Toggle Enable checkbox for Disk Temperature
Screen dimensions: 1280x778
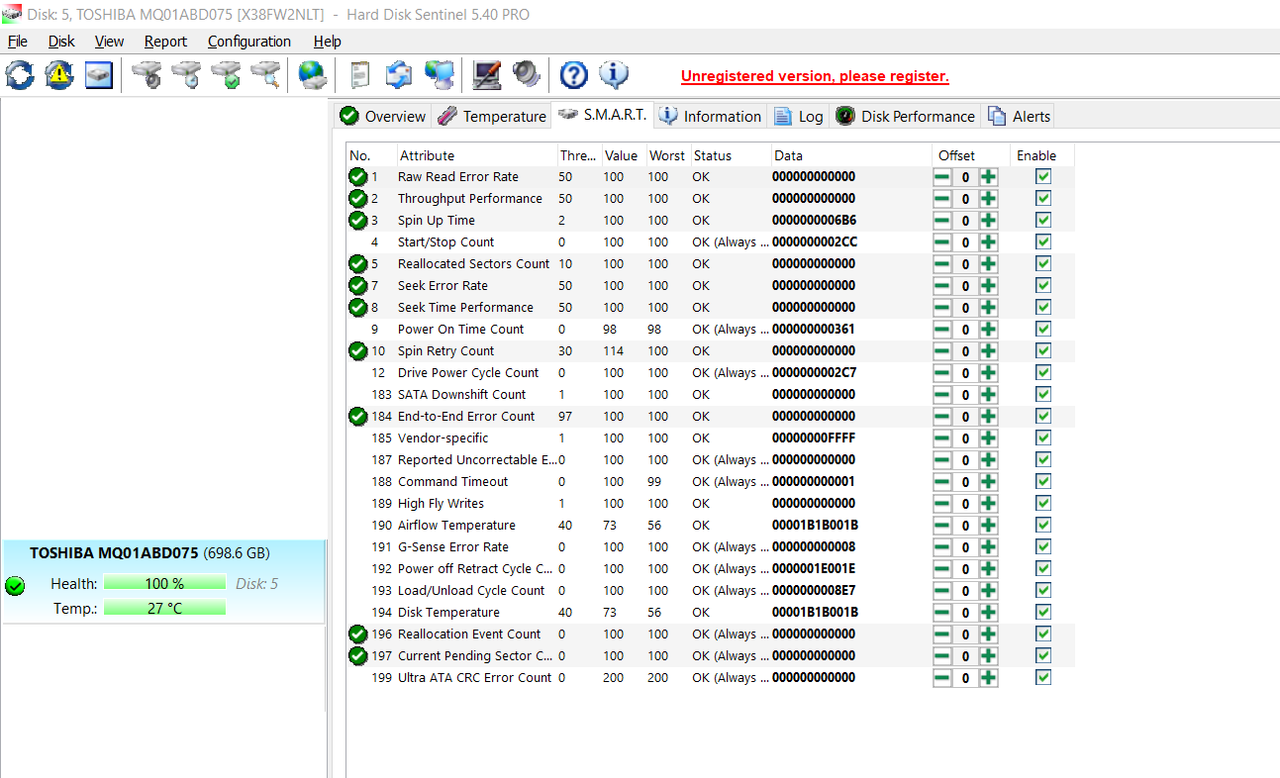pos(1043,612)
